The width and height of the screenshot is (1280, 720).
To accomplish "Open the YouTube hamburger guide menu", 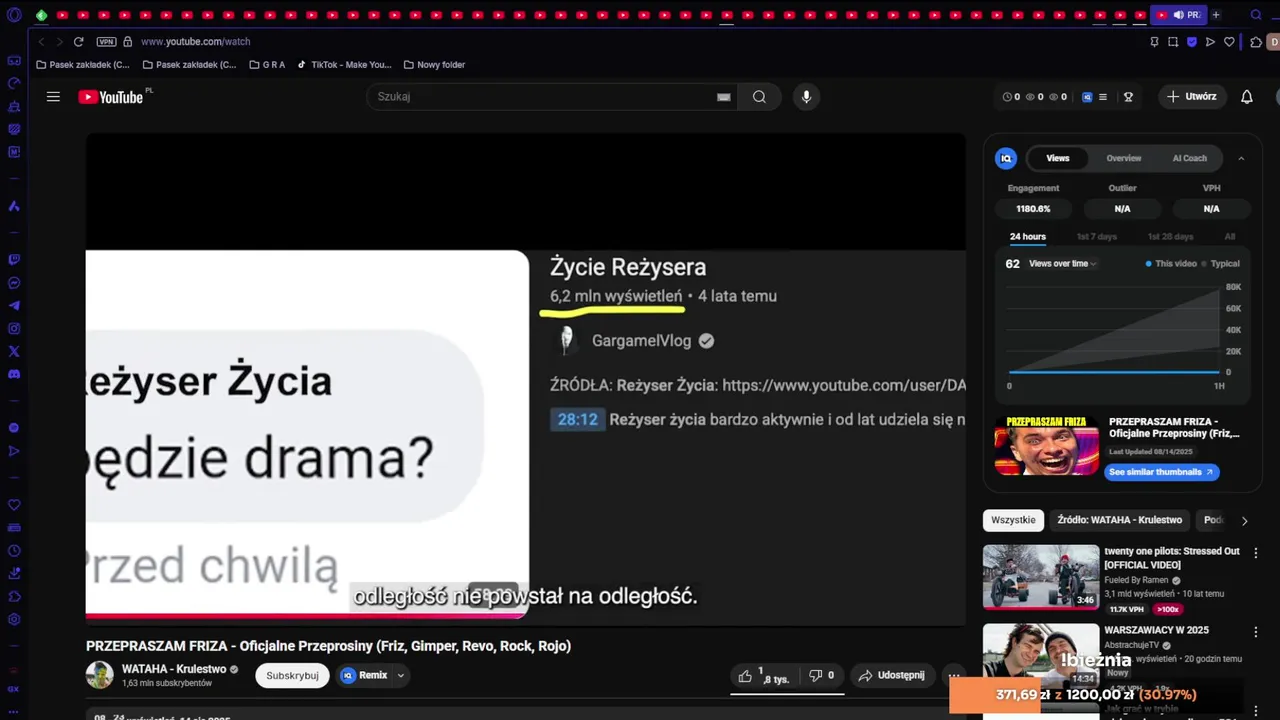I will pyautogui.click(x=53, y=97).
